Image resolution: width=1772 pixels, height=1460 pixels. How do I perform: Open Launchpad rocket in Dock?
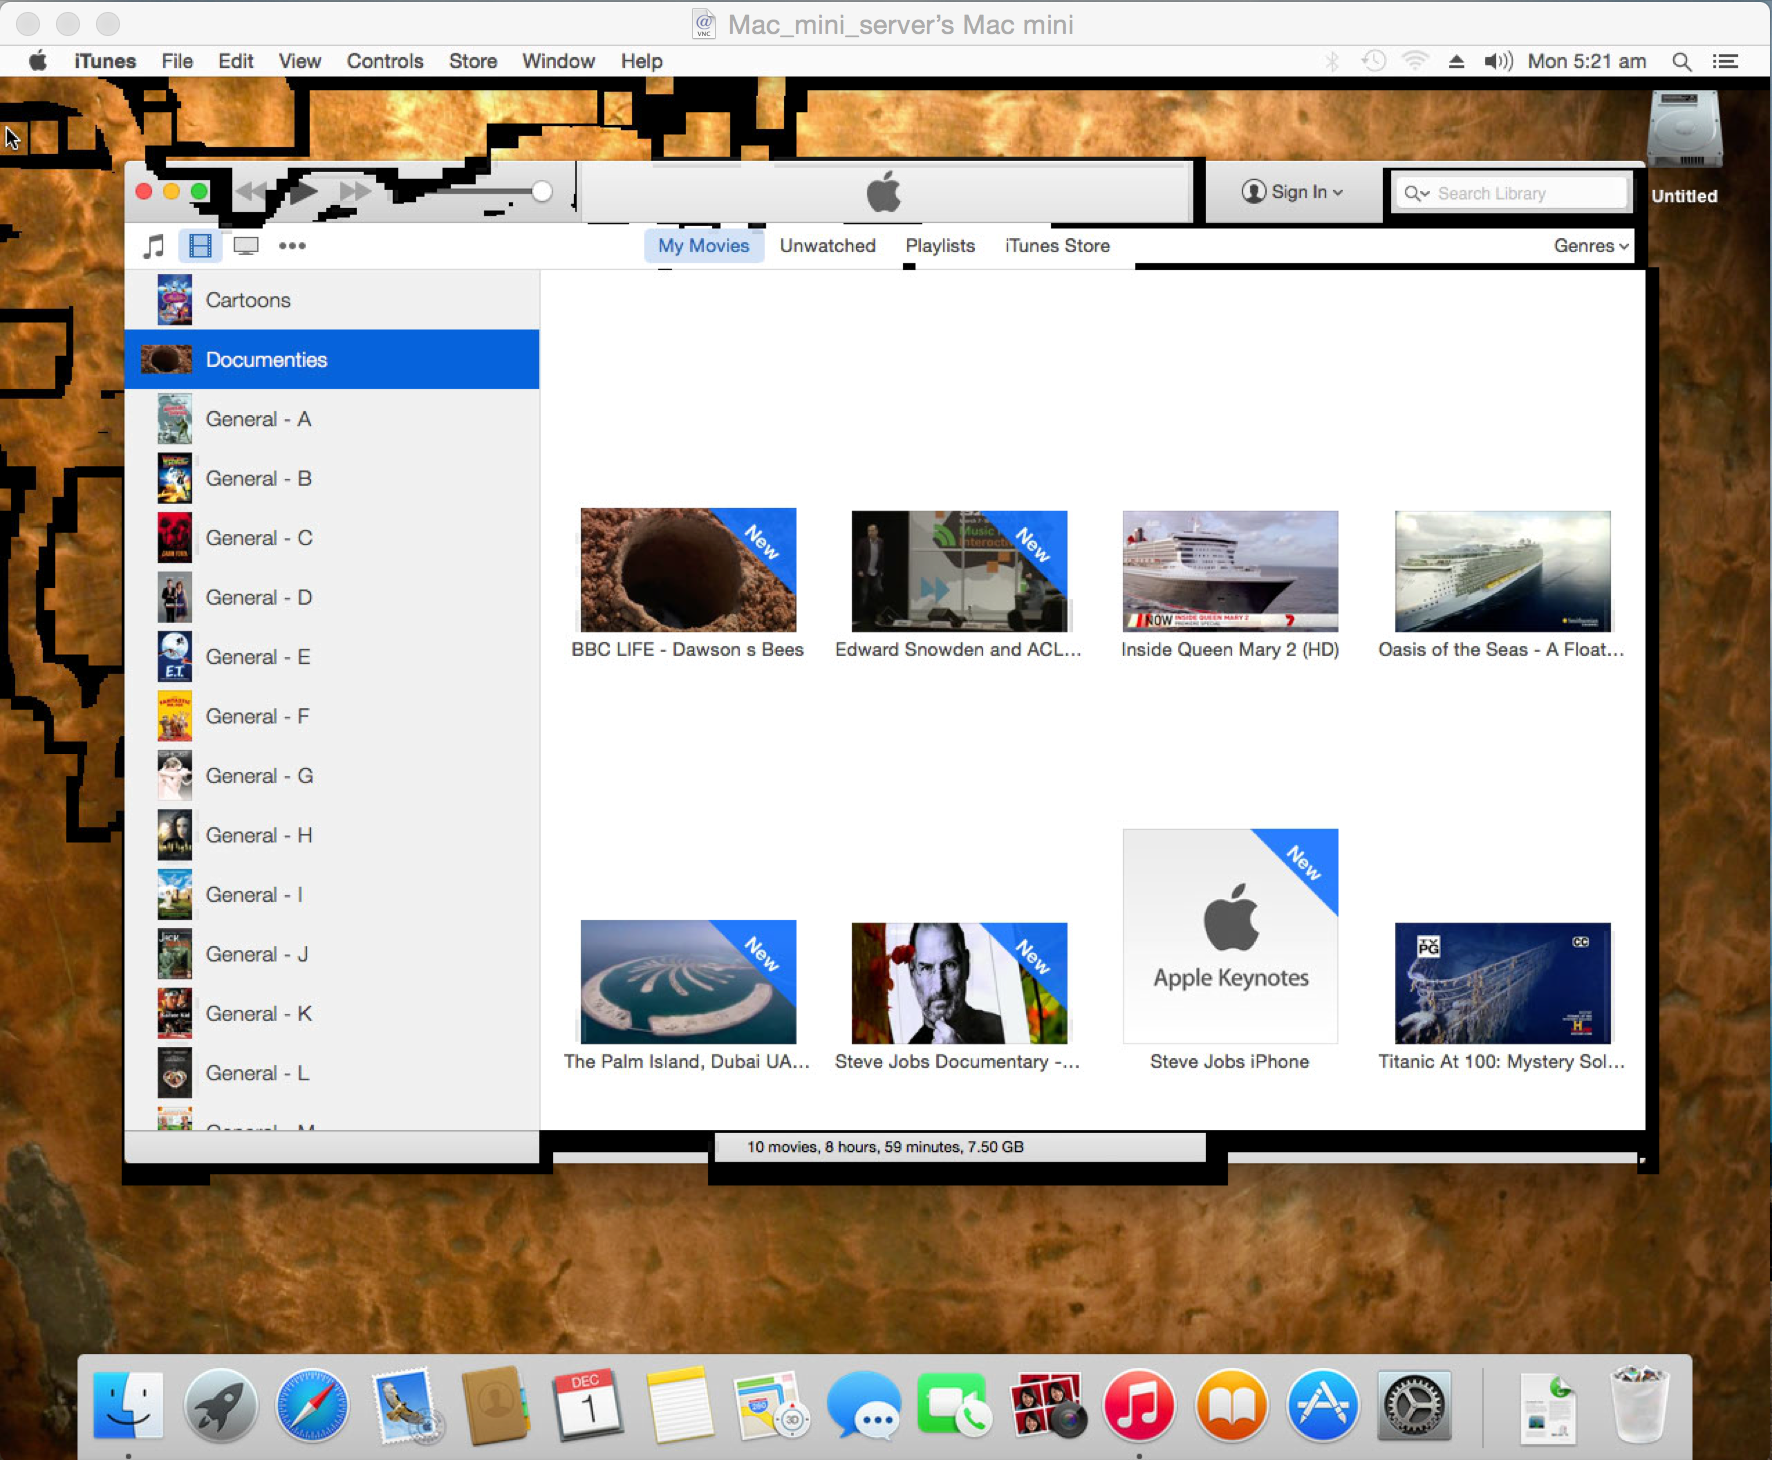(221, 1407)
